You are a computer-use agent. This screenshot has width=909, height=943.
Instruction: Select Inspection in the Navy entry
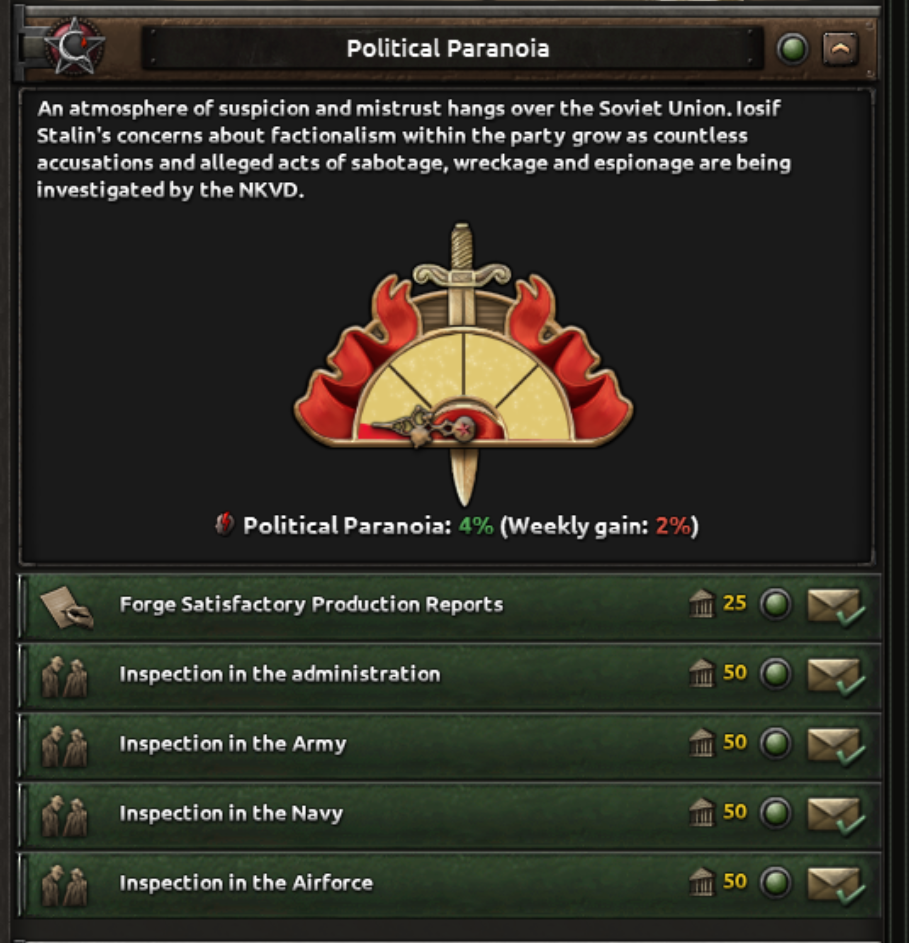(231, 814)
